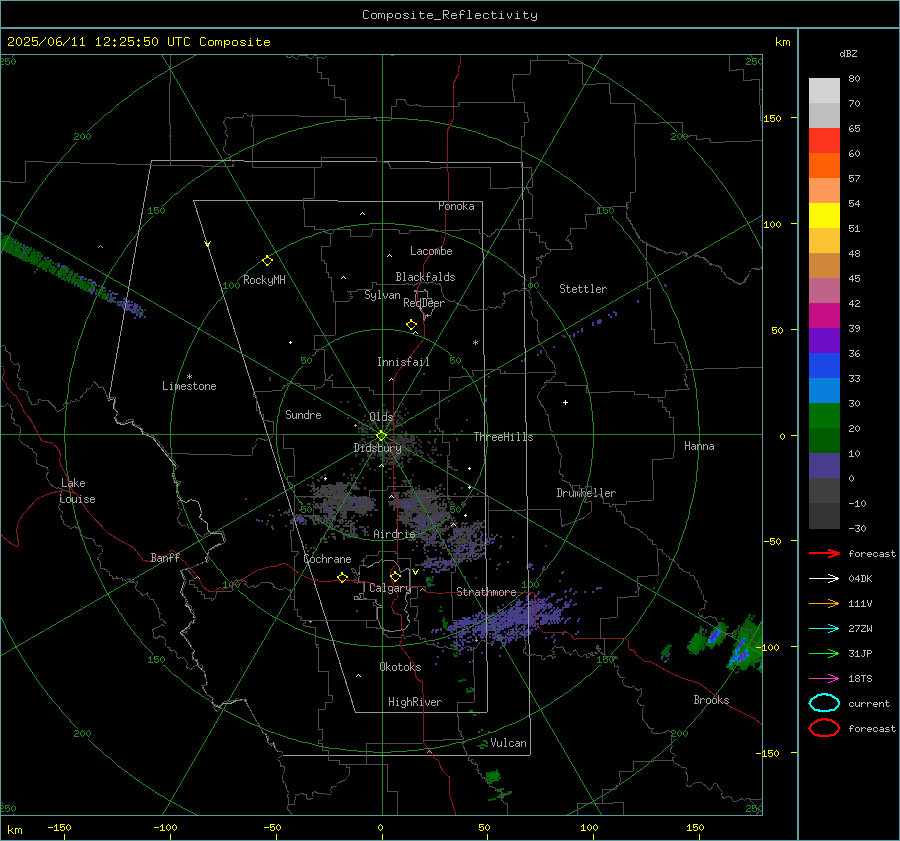Click the green 31JP arrow legend icon
This screenshot has height=841, width=900.
tap(824, 653)
